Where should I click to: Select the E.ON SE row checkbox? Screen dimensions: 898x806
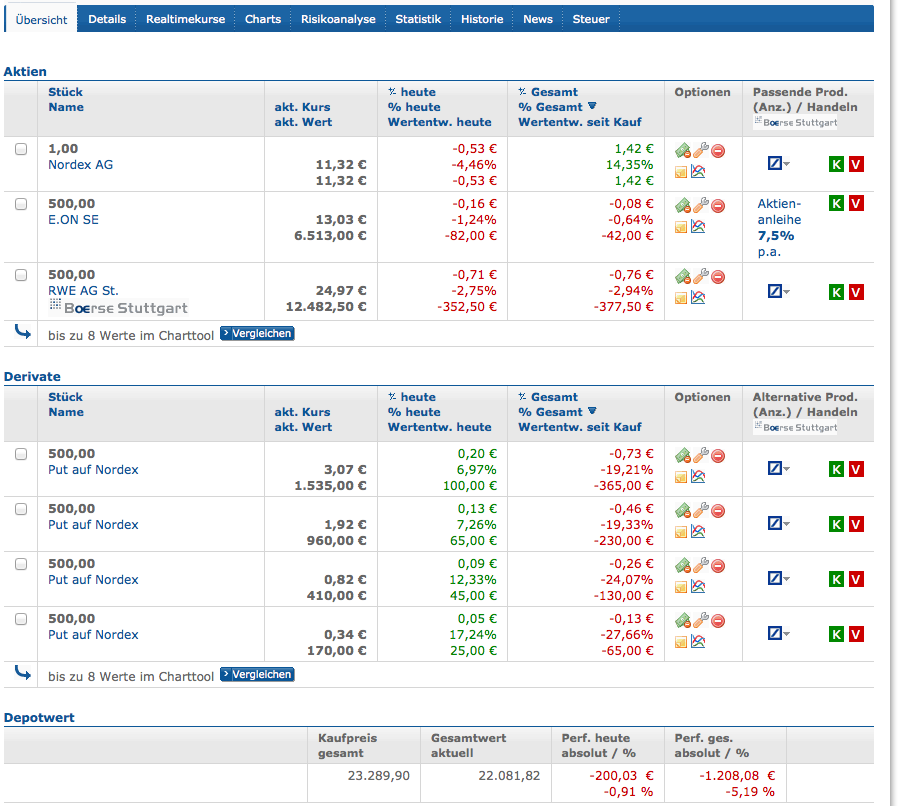click(x=21, y=203)
